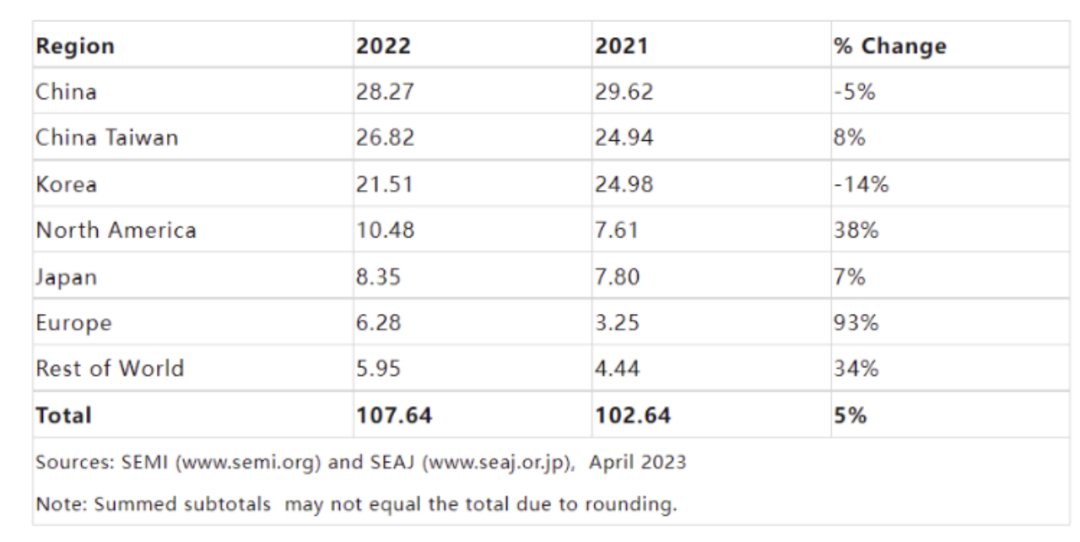Select North America 2021 value 7.61

click(x=616, y=230)
